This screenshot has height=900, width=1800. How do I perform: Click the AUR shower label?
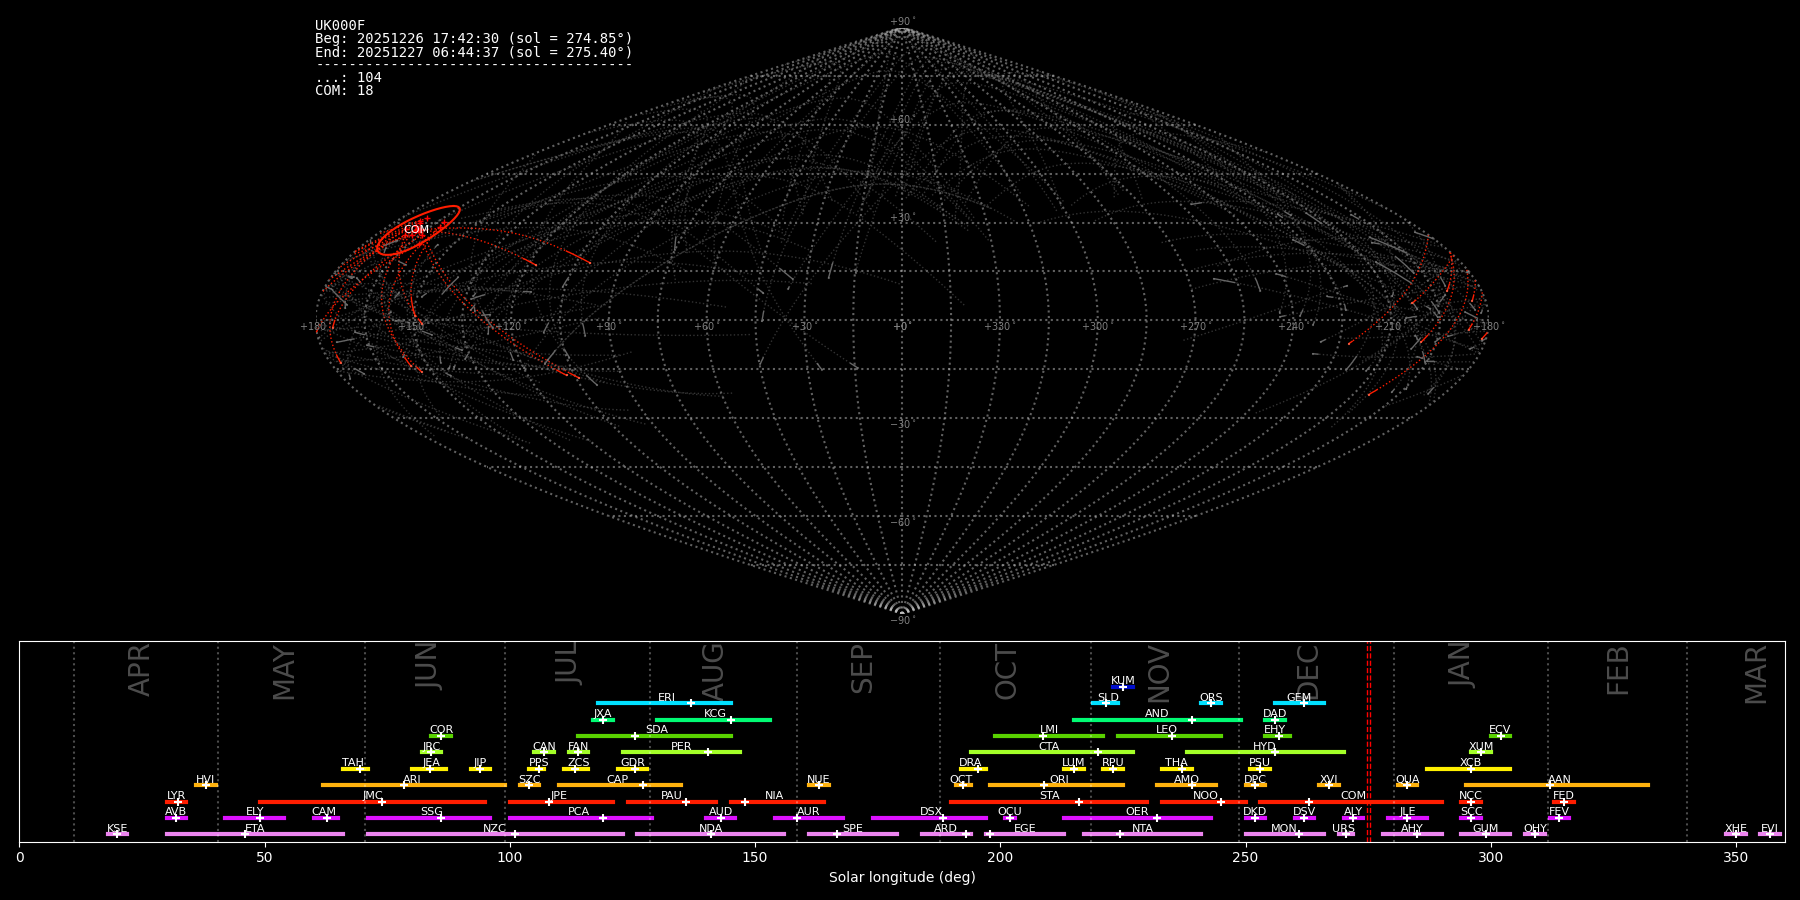[x=808, y=812]
